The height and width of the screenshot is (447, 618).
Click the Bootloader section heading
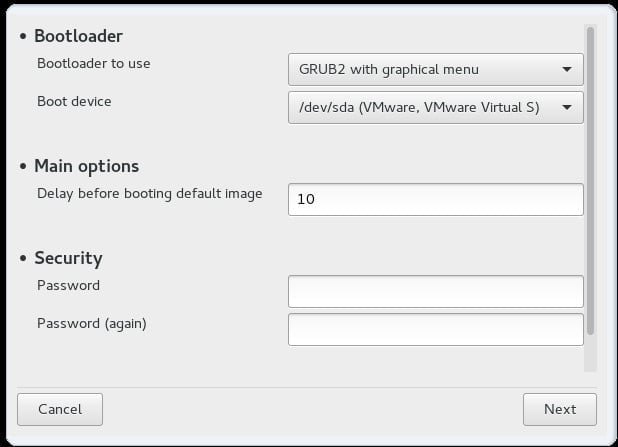tap(78, 36)
